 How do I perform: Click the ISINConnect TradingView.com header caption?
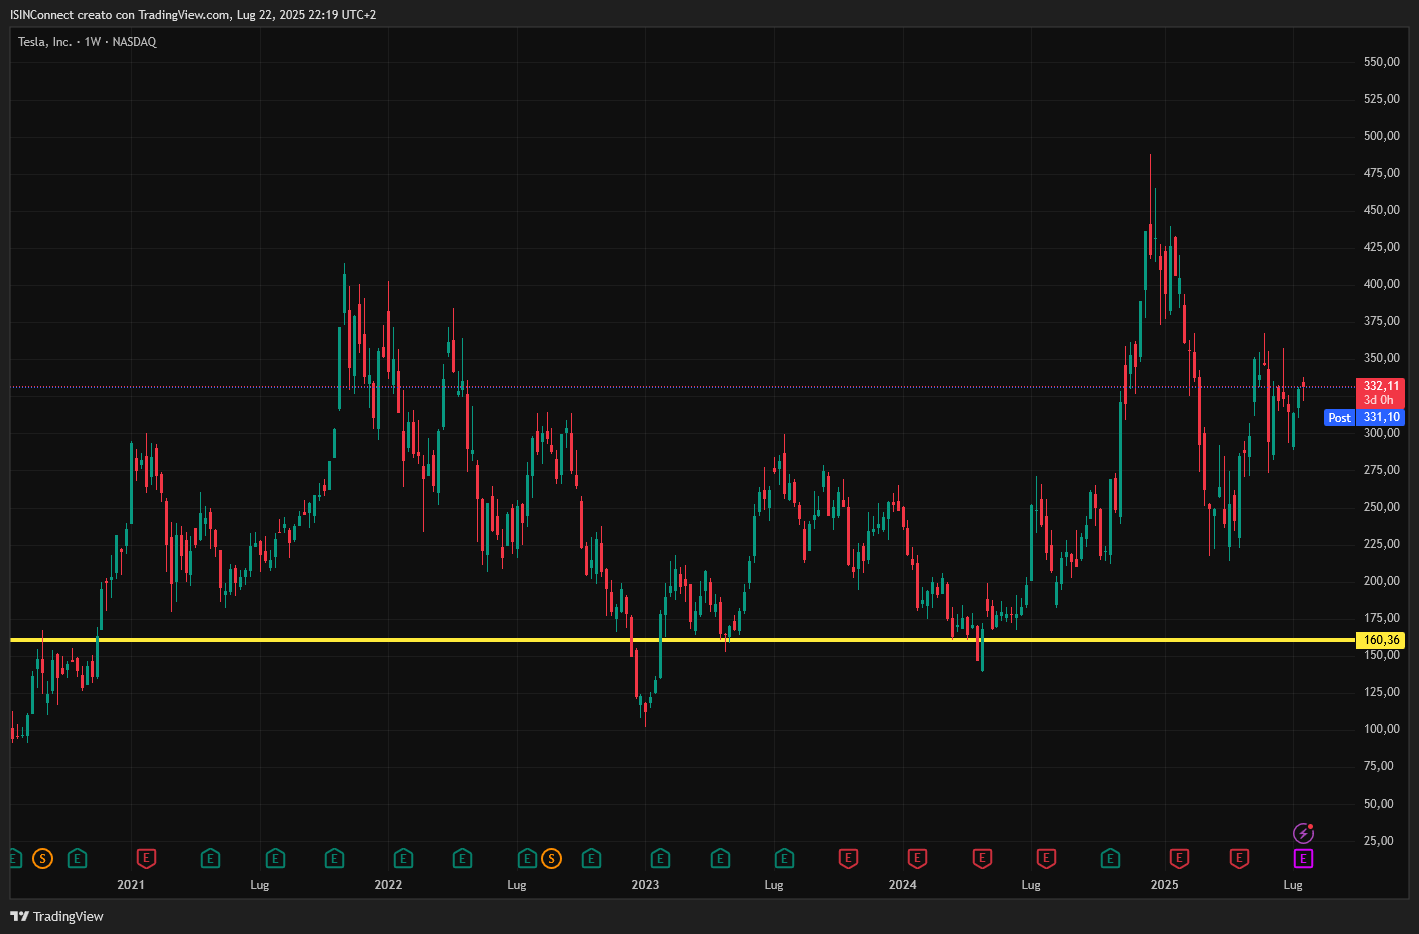193,15
